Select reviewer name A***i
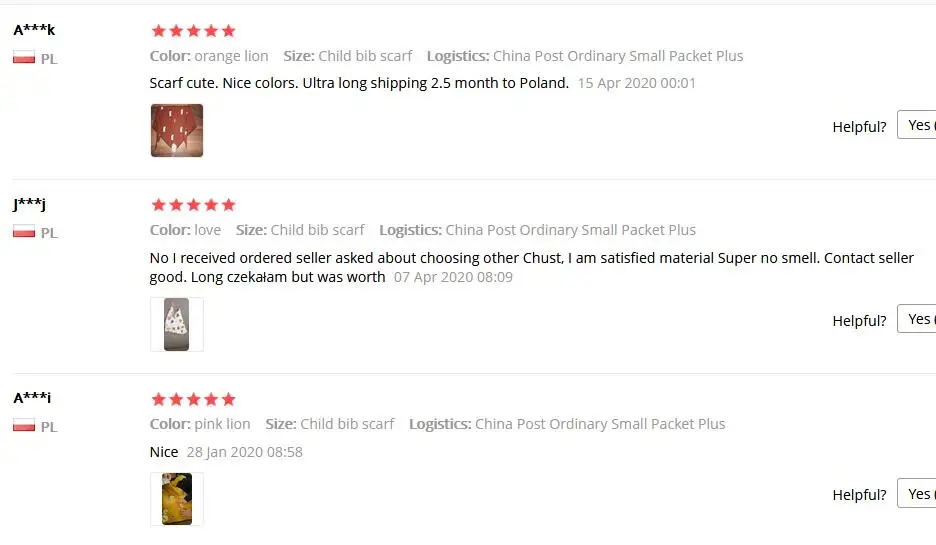The image size is (936, 545). pos(32,398)
